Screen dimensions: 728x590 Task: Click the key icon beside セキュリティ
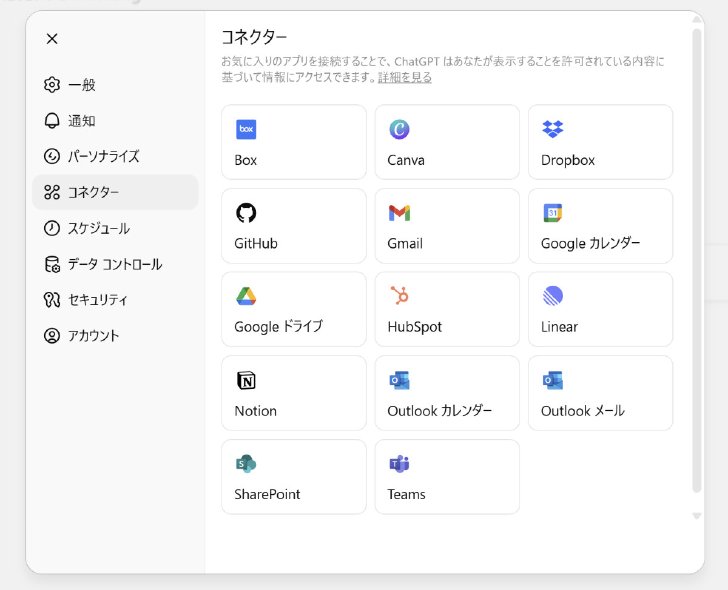point(52,300)
